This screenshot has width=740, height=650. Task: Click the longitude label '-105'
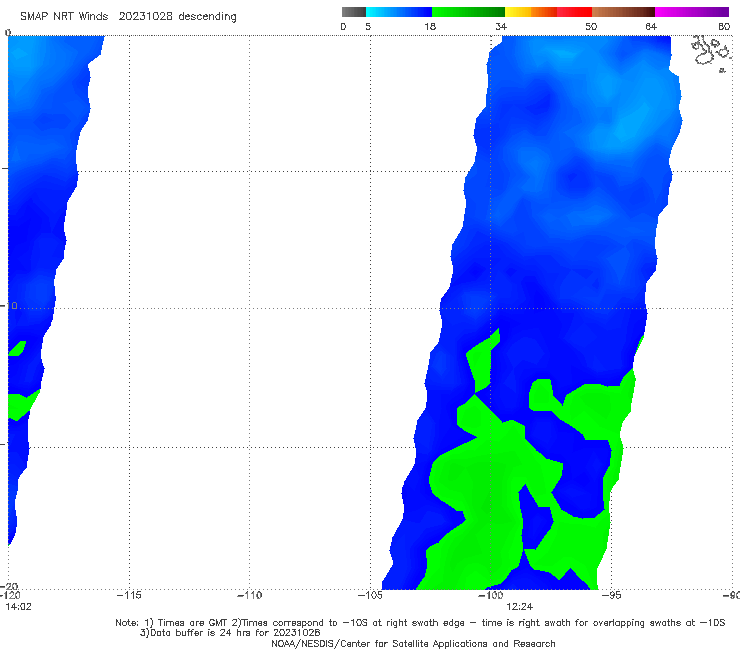(x=370, y=595)
